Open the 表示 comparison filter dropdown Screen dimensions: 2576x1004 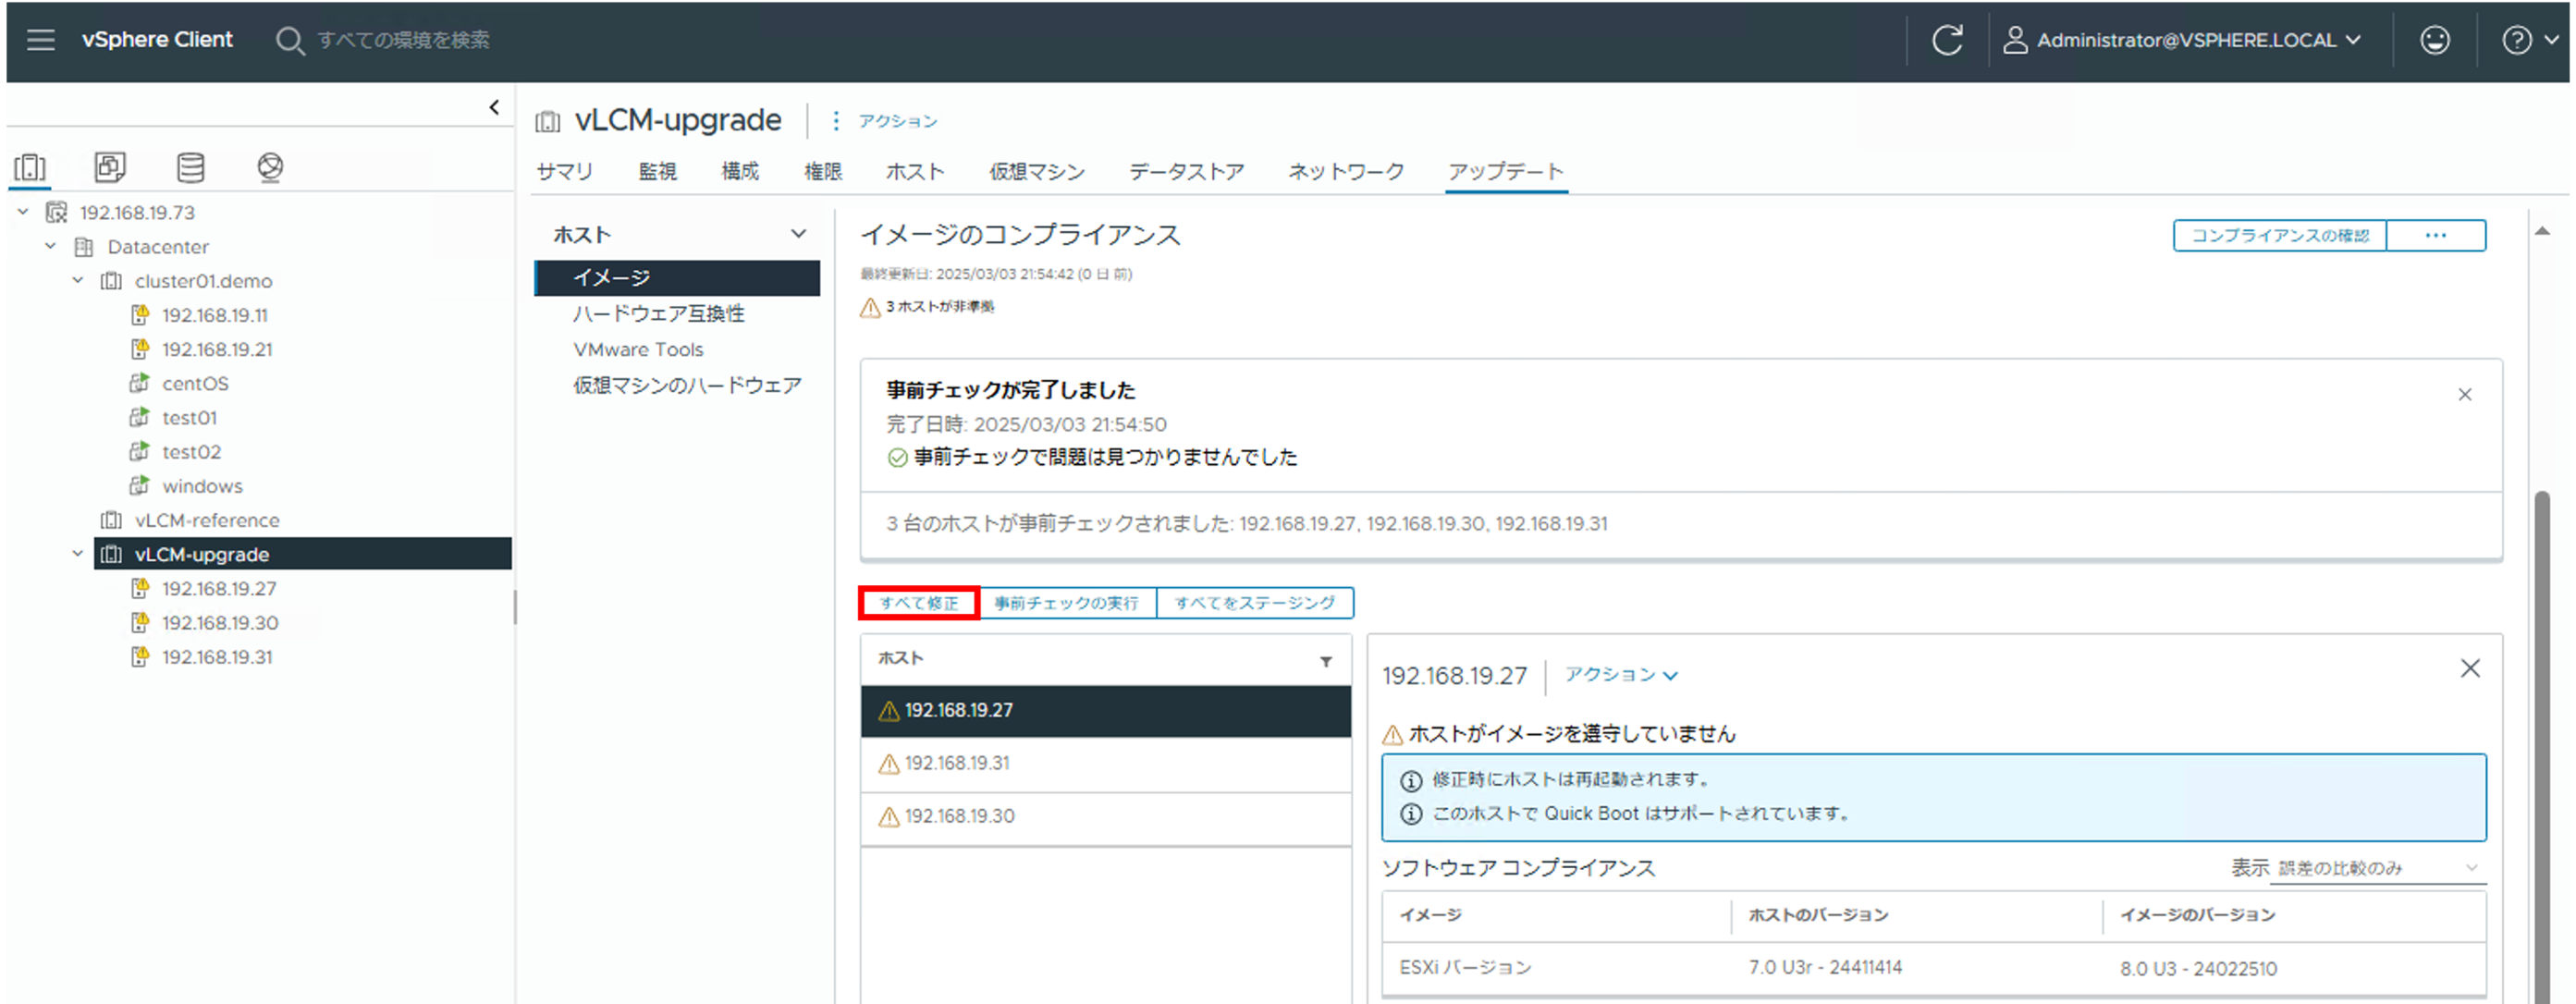pyautogui.click(x=2379, y=868)
